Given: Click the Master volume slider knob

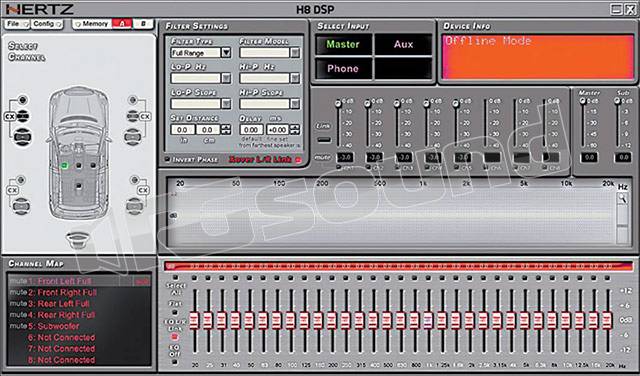Looking at the screenshot, I should coord(583,101).
